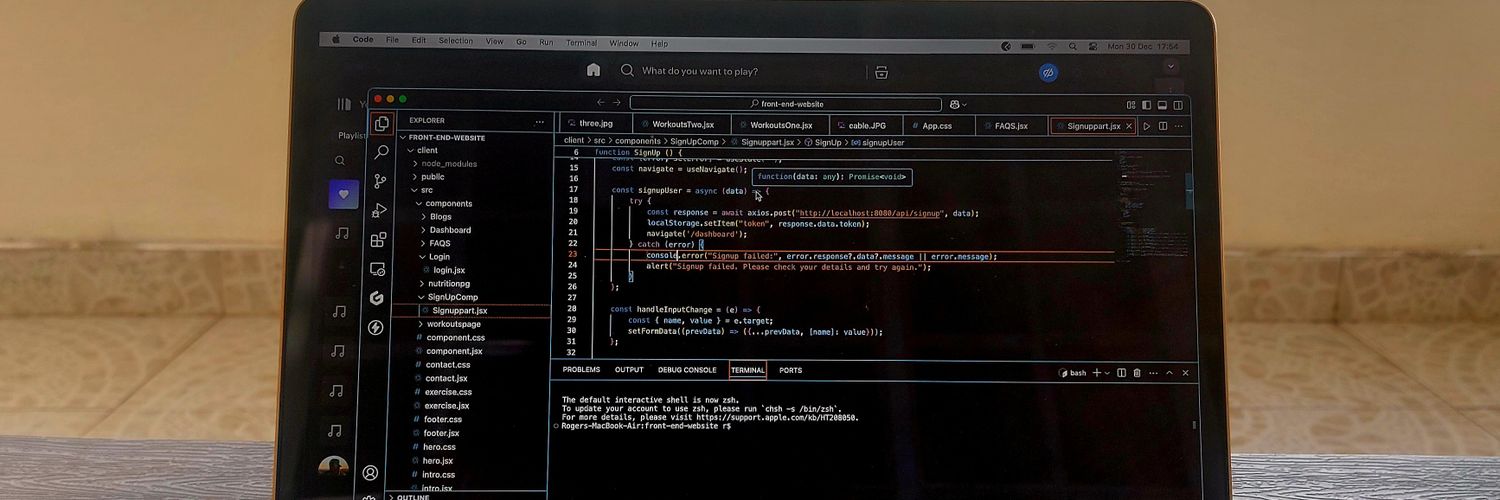Switch to the cable.JPG tab
This screenshot has height=500, width=1500.
point(867,125)
